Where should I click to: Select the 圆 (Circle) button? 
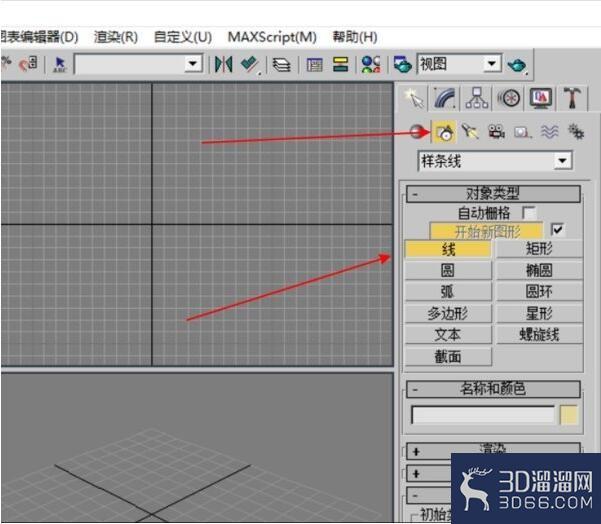click(448, 271)
